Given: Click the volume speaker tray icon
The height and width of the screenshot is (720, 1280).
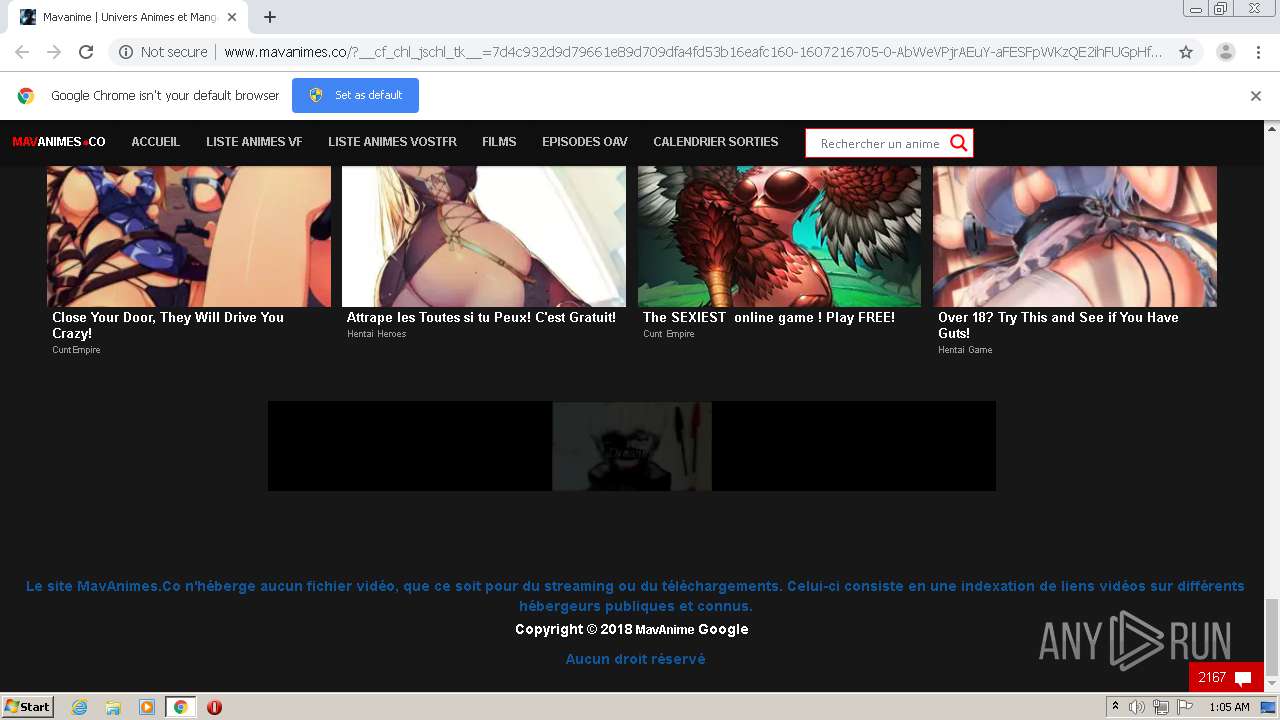Looking at the screenshot, I should click(x=1137, y=707).
